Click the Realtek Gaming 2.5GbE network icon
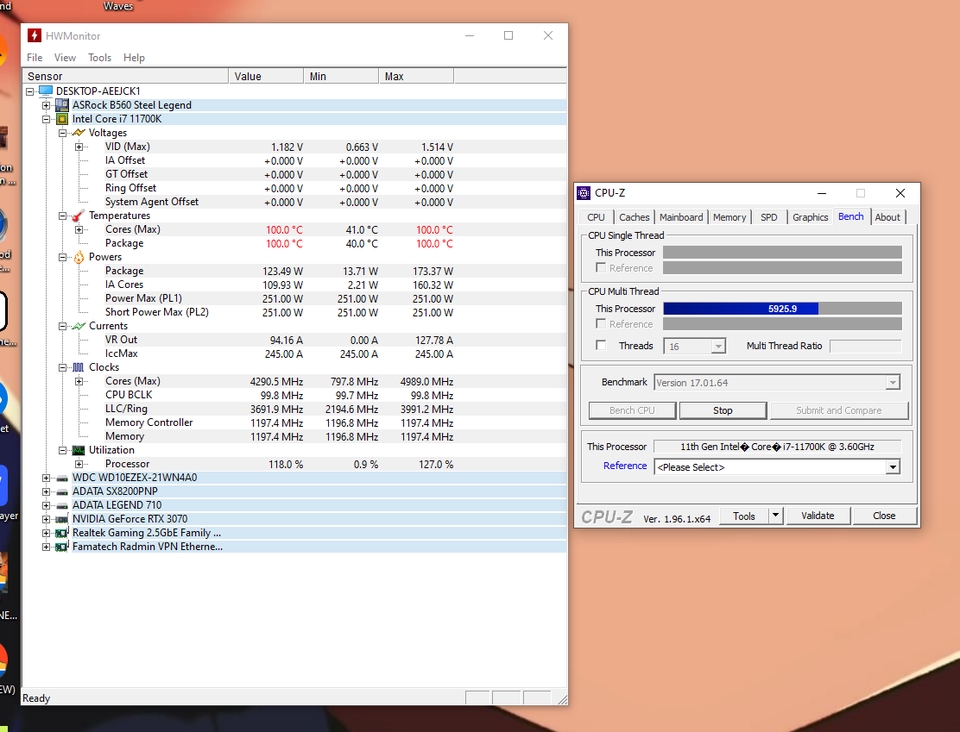Image resolution: width=960 pixels, height=732 pixels. [x=62, y=533]
